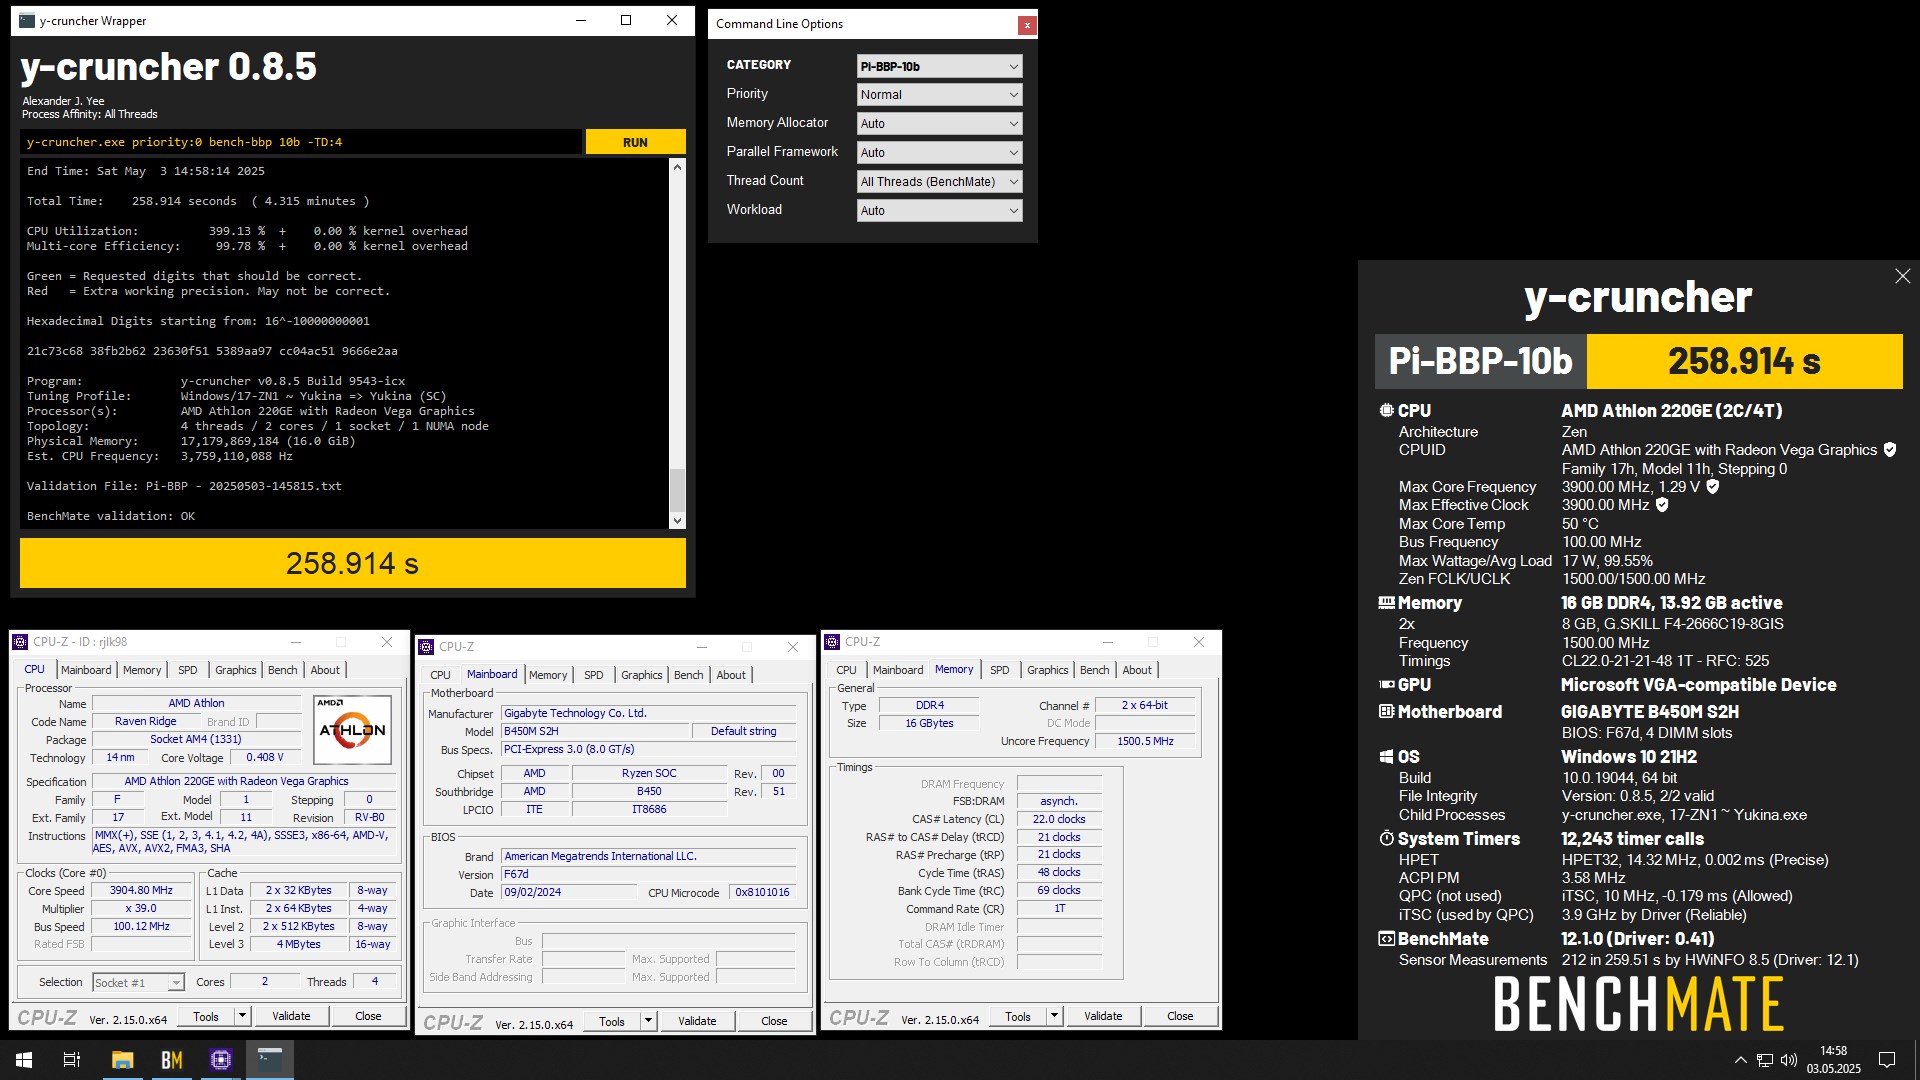Open the Thread Count dropdown
This screenshot has width=1920, height=1080.
(939, 182)
